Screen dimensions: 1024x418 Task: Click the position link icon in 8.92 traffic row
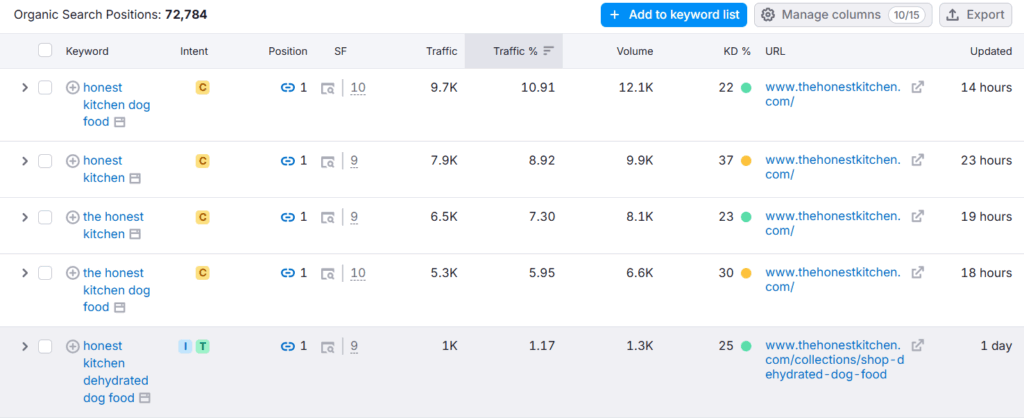tap(288, 161)
